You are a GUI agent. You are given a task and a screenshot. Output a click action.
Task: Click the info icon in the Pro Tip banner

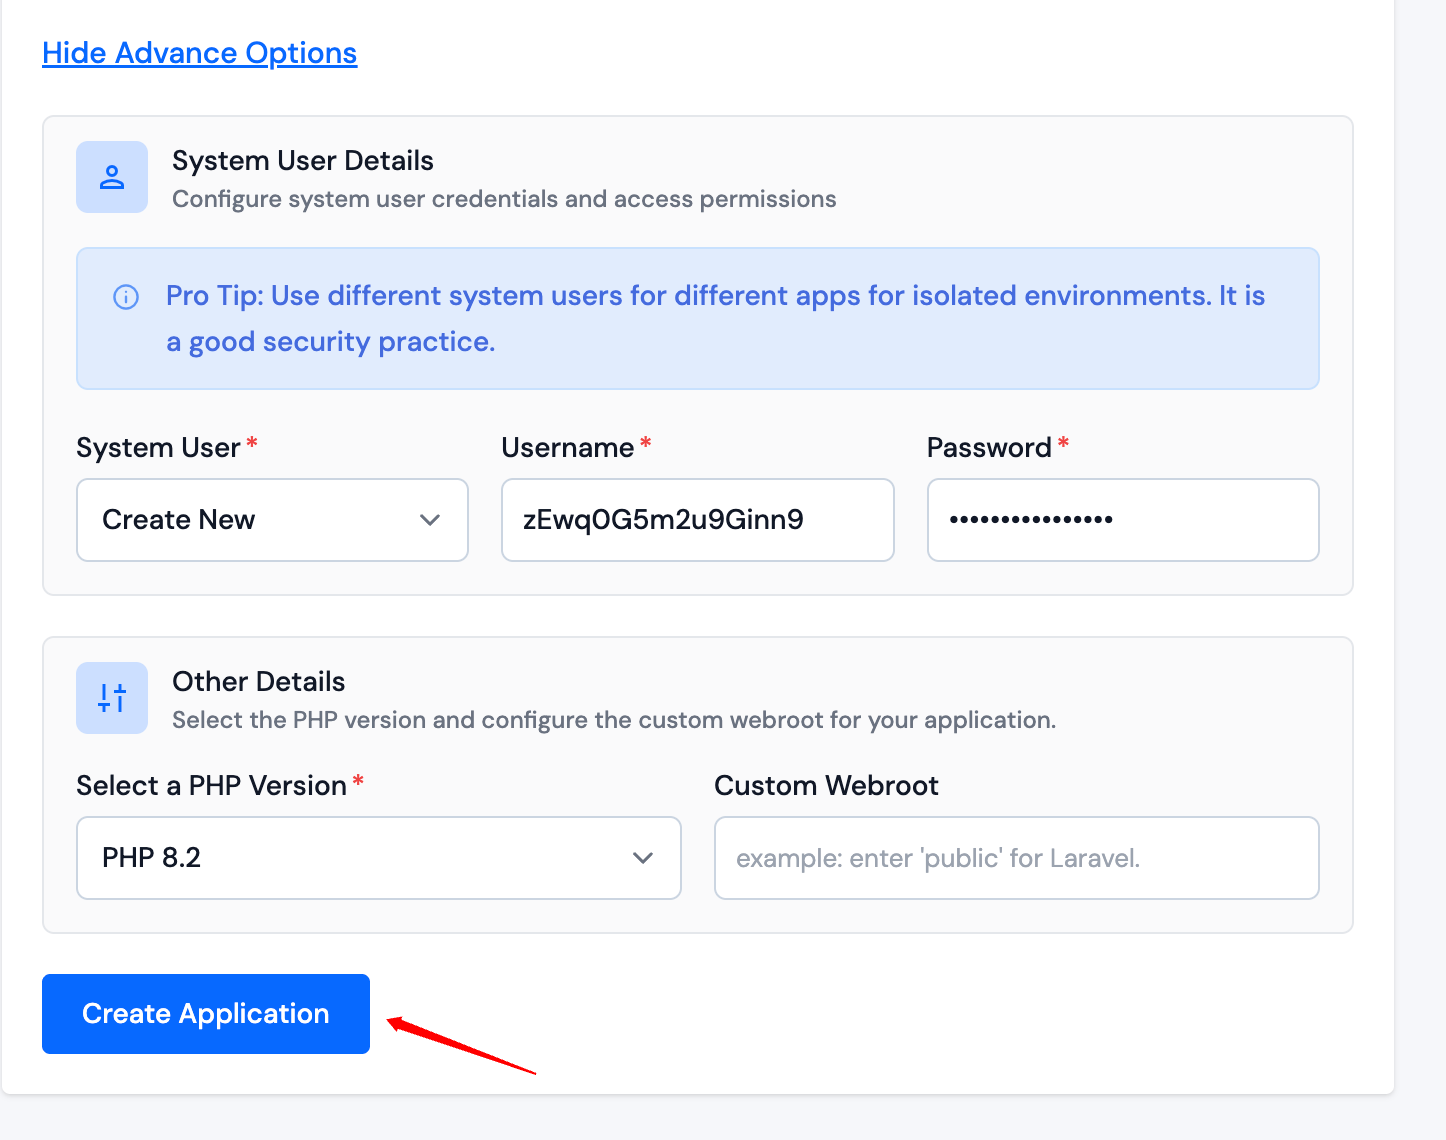126,297
